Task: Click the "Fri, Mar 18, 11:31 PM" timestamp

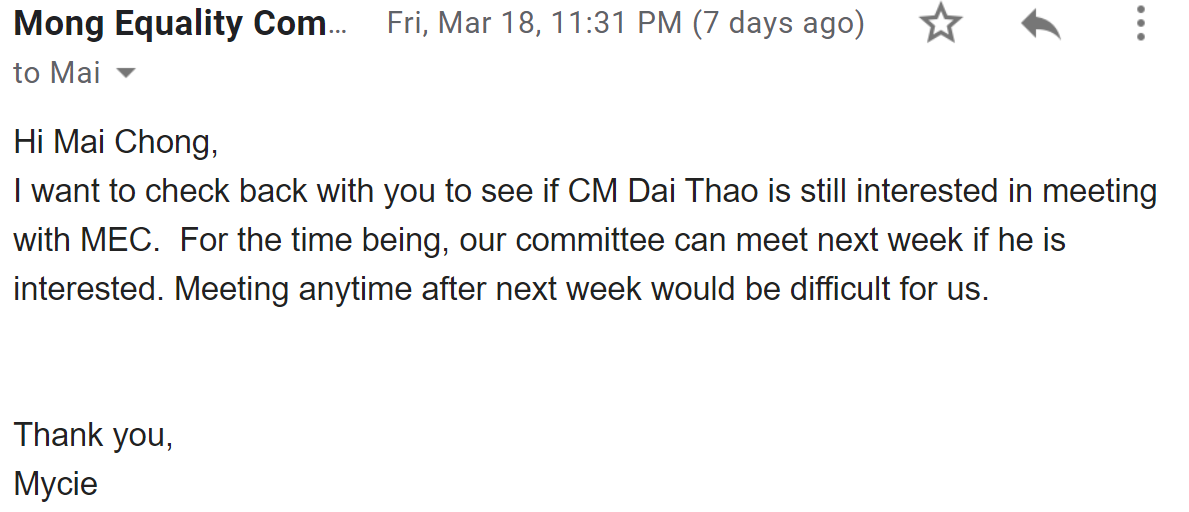Action: (535, 24)
